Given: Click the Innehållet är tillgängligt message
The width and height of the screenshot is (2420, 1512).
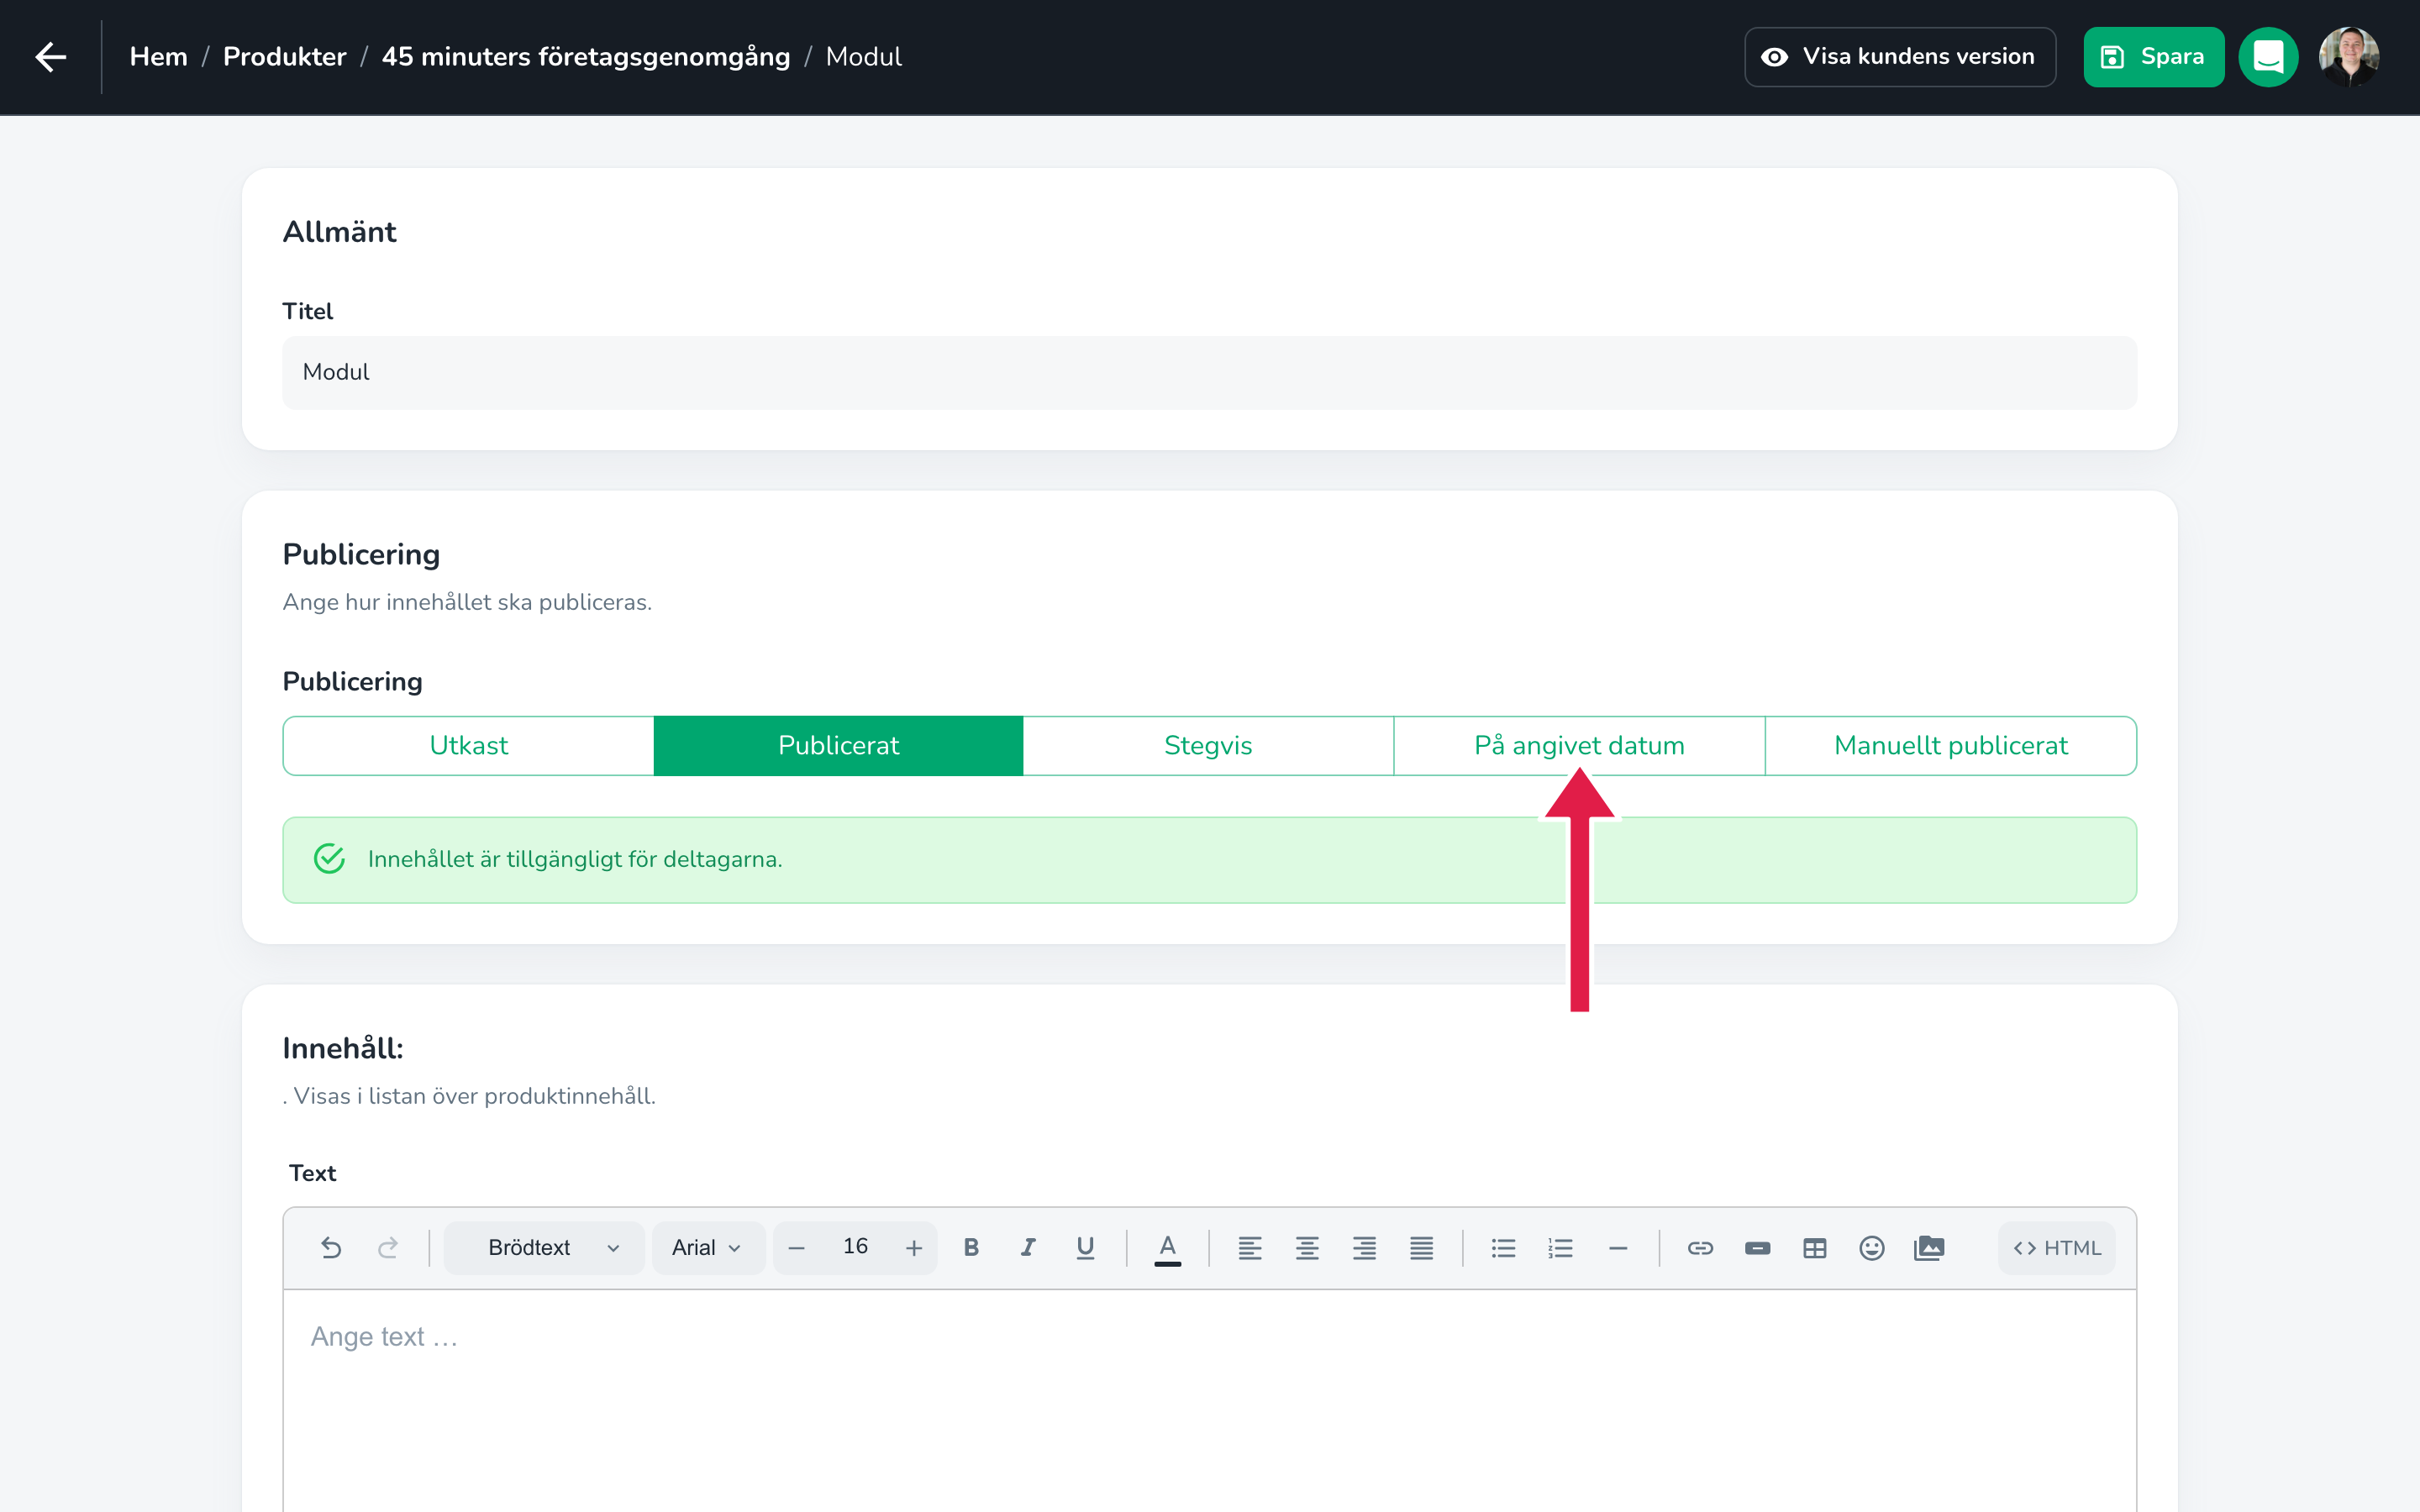Looking at the screenshot, I should click(1209, 860).
